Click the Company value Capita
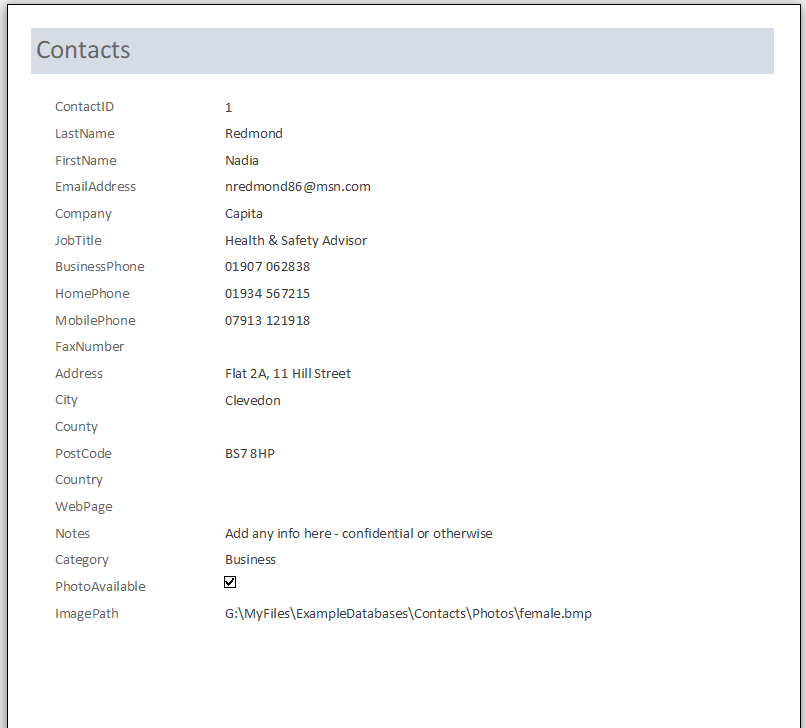Screen dimensions: 806x728 pos(244,214)
